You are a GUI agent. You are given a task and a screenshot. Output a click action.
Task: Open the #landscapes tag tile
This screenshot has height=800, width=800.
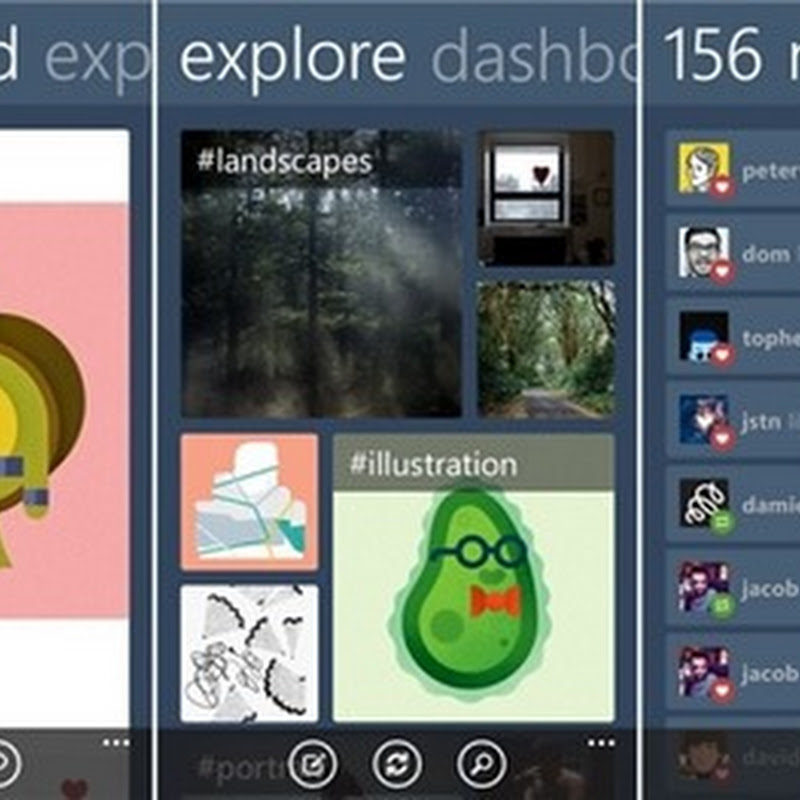[321, 274]
